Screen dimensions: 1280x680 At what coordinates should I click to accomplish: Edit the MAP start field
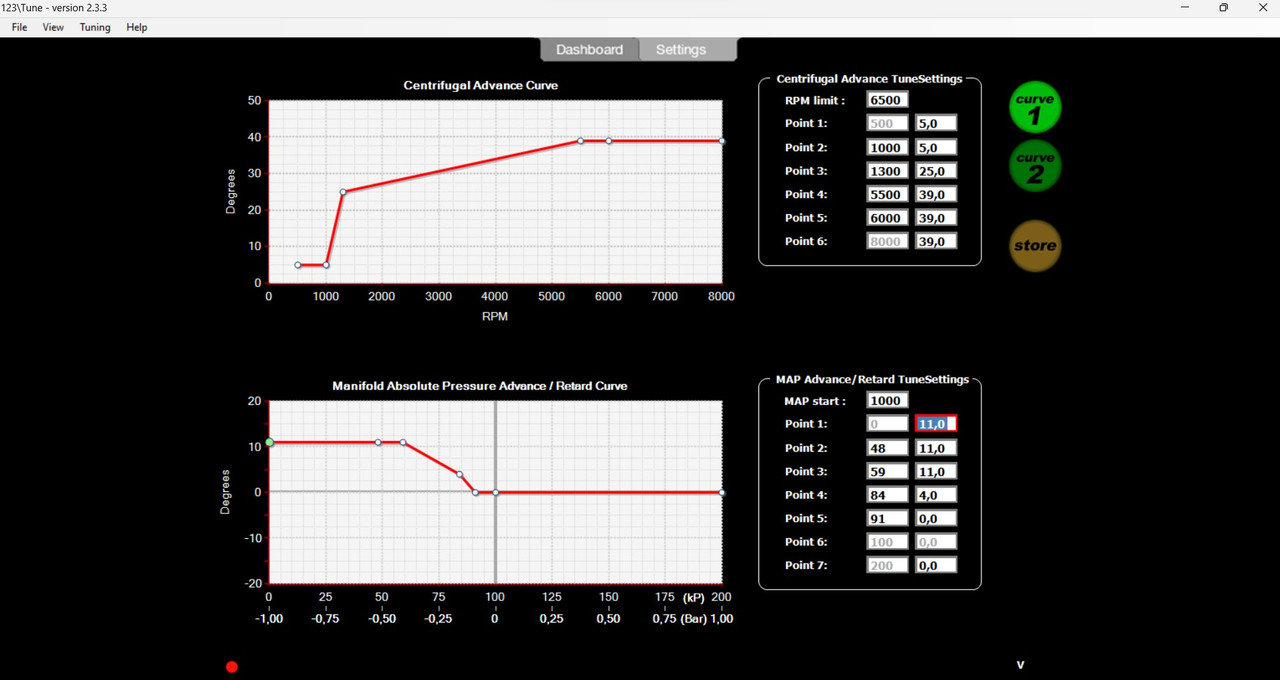(887, 400)
